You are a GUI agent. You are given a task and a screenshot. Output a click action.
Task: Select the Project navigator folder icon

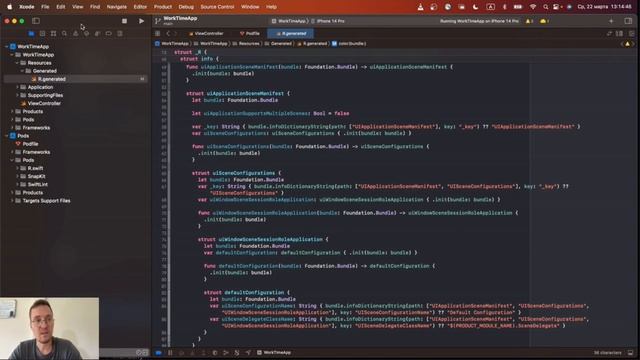coord(31,33)
